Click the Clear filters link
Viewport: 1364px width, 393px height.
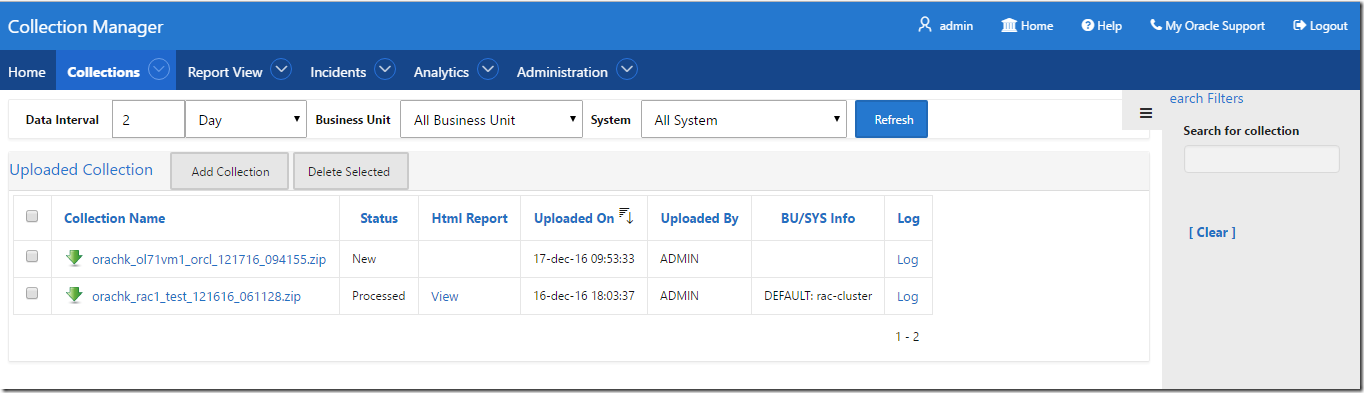tap(1212, 232)
